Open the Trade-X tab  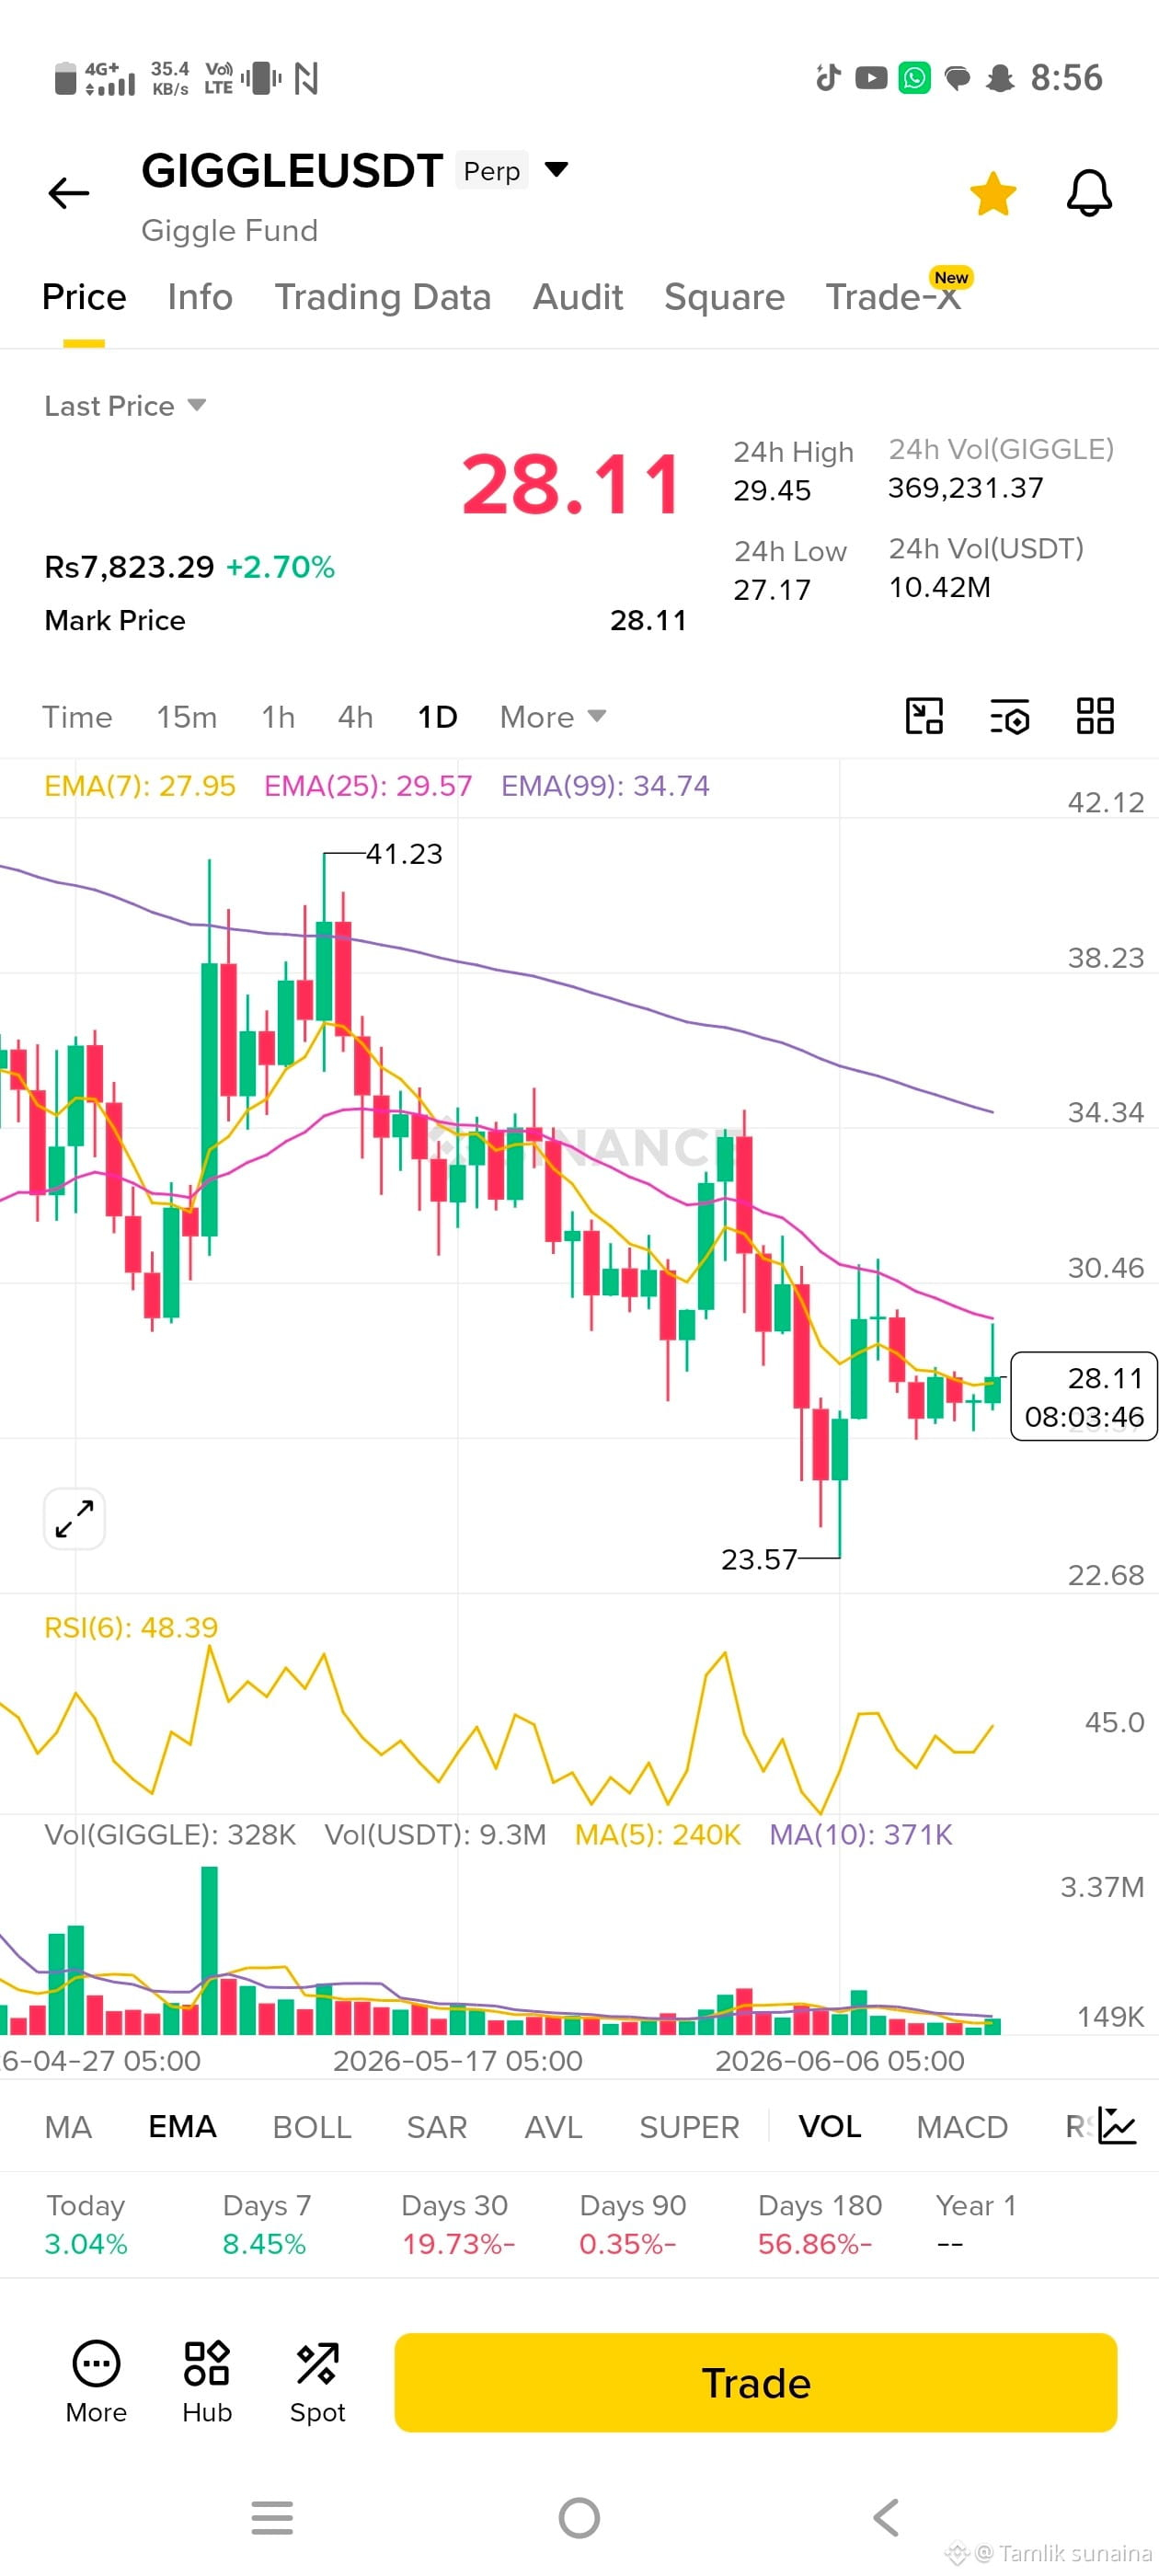click(893, 297)
